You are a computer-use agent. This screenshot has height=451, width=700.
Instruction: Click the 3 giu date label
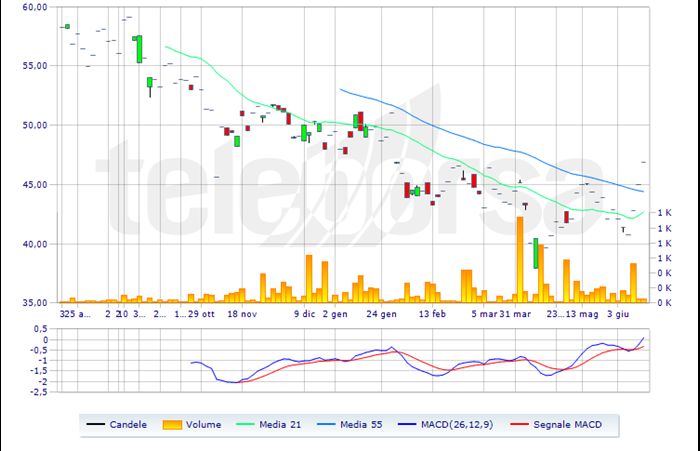coord(618,314)
